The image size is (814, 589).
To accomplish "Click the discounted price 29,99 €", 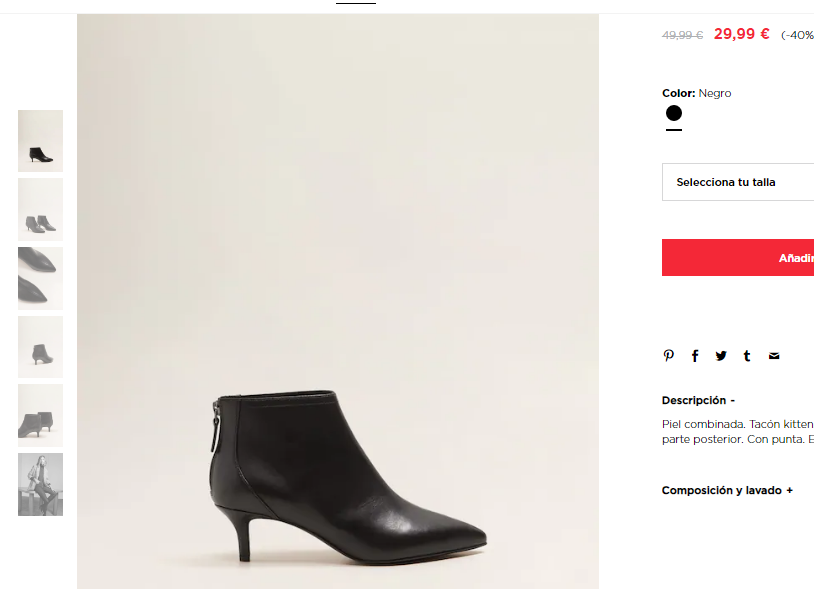I will click(741, 34).
